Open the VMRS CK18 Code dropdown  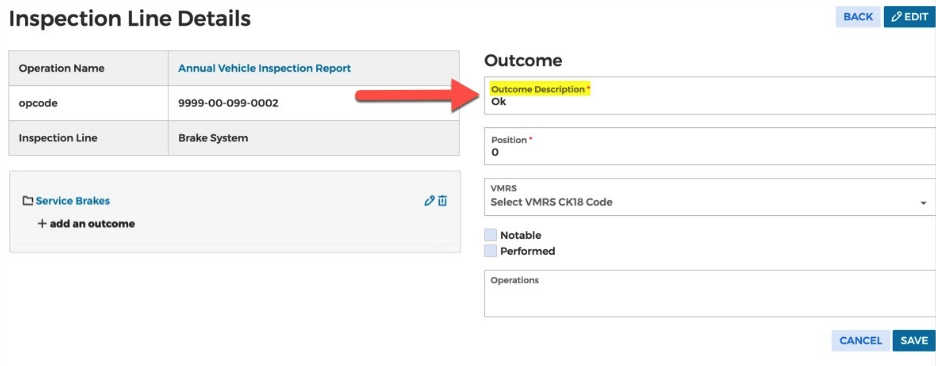tap(710, 196)
